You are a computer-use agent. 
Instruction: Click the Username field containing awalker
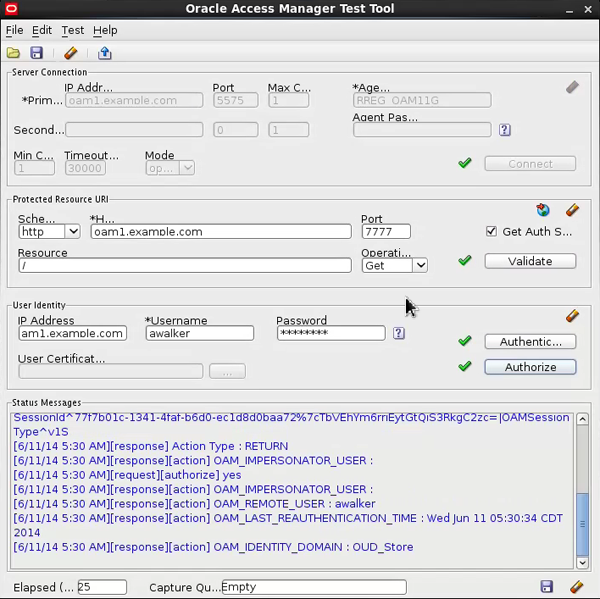pos(199,333)
